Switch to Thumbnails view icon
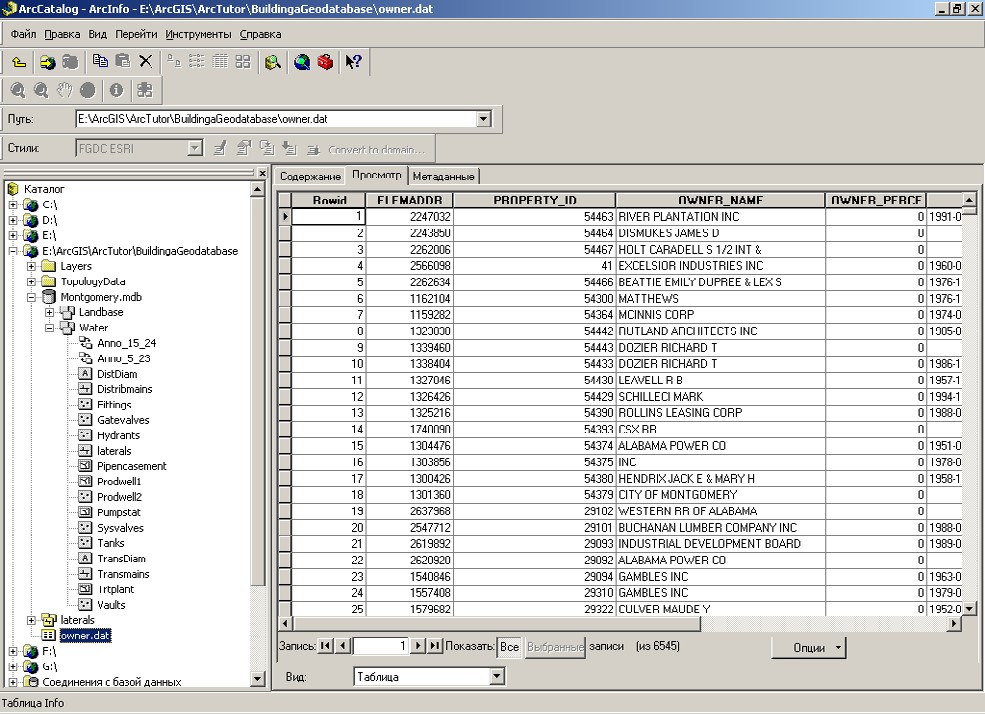Viewport: 985px width, 714px height. click(x=242, y=61)
